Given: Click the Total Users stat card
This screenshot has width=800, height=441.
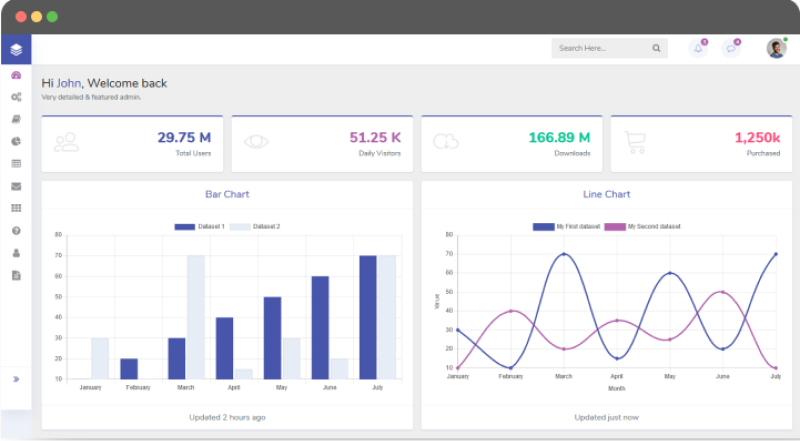Looking at the screenshot, I should (x=134, y=144).
